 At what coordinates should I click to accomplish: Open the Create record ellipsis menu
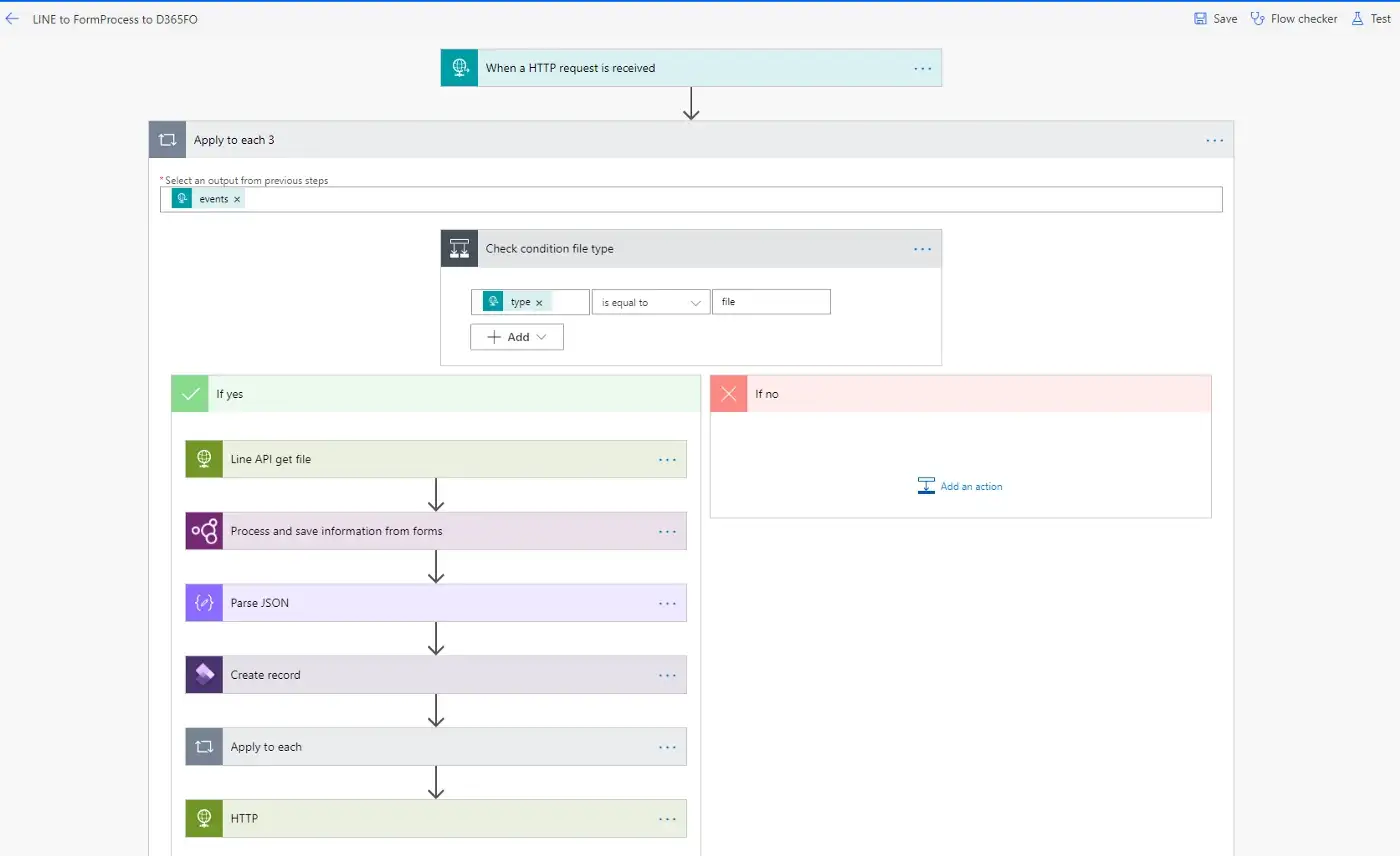click(668, 675)
